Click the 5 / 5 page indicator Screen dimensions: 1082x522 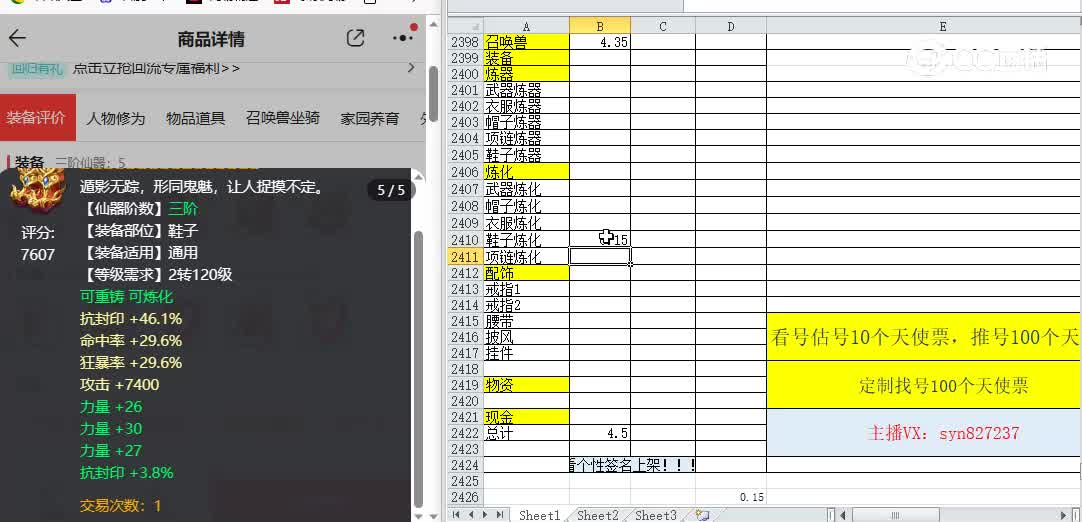coord(391,191)
